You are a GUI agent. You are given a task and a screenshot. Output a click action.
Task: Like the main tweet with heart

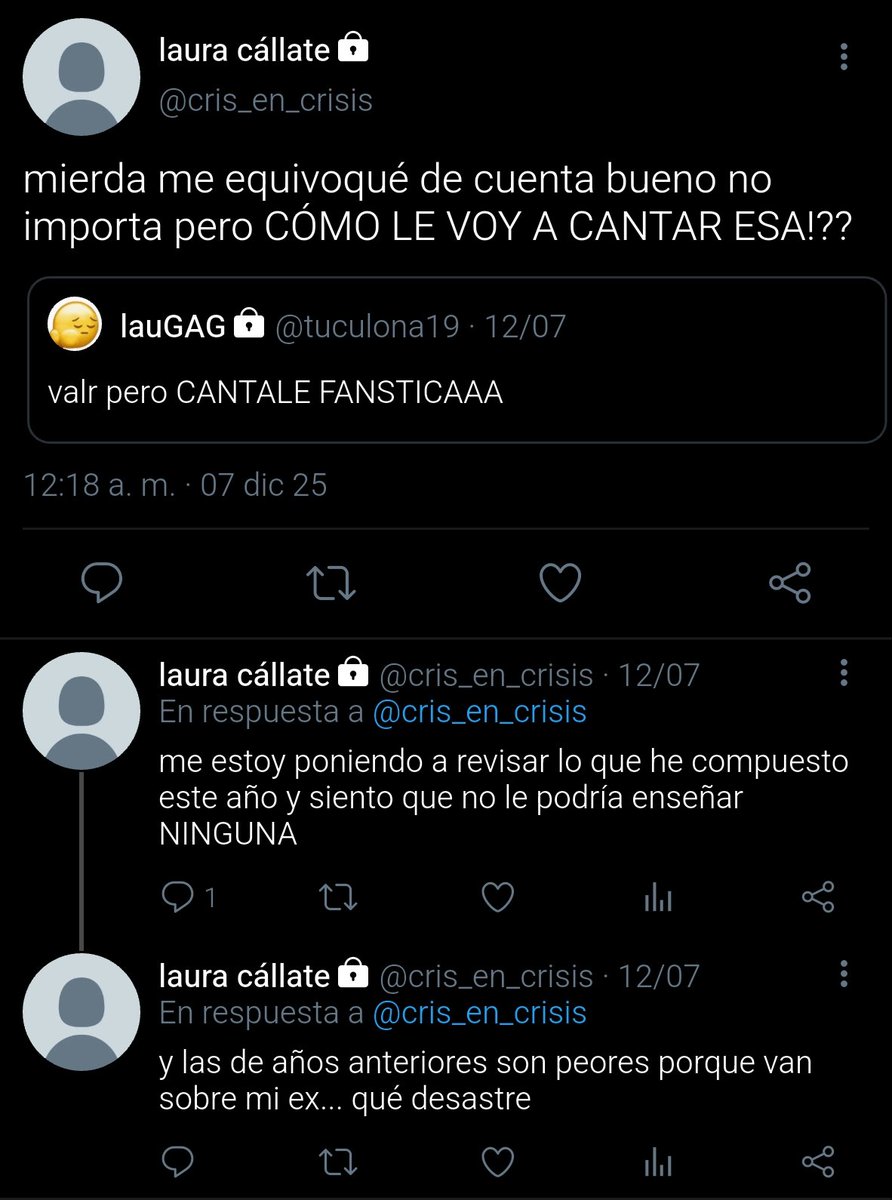pos(560,582)
